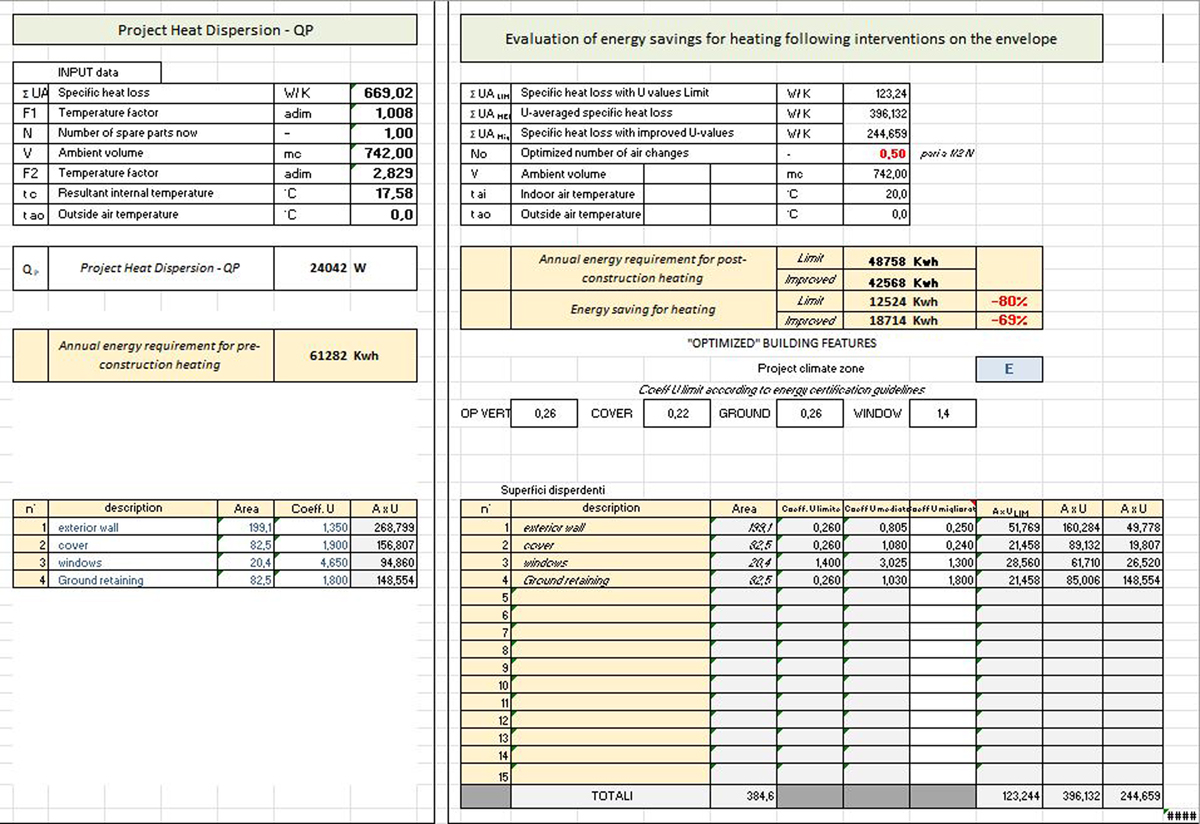Click the energy saving Improved value 18714 Kwh
The height and width of the screenshot is (824, 1200).
coord(909,321)
